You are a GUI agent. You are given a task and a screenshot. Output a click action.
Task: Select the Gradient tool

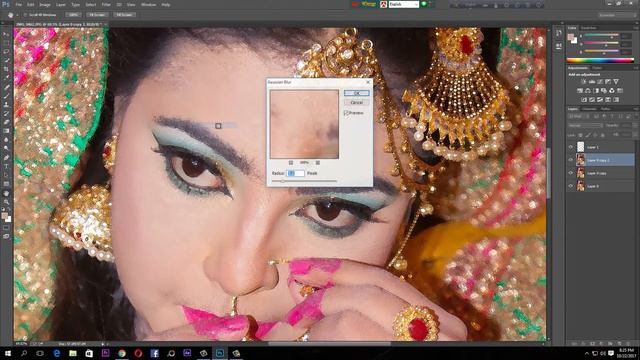pyautogui.click(x=6, y=131)
